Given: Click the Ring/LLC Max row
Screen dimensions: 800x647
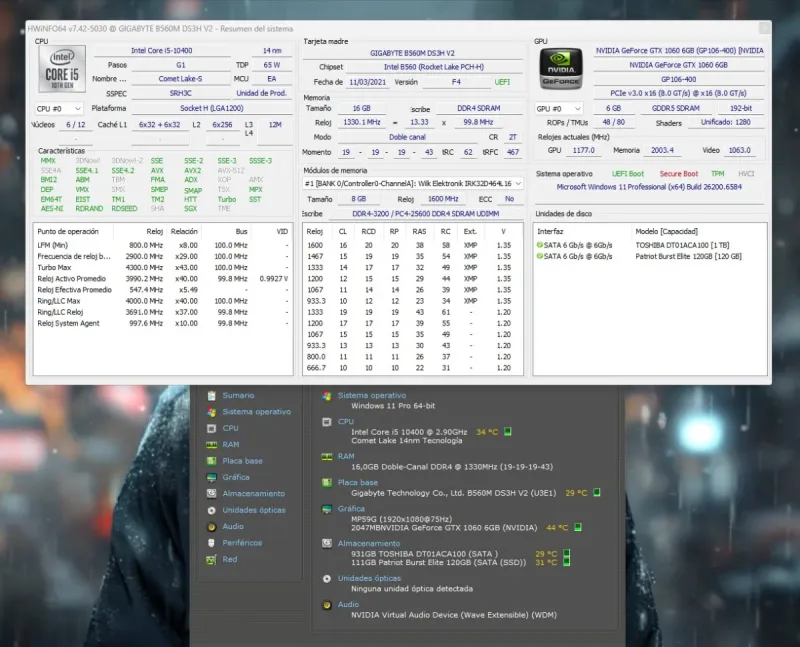Looking at the screenshot, I should (163, 301).
